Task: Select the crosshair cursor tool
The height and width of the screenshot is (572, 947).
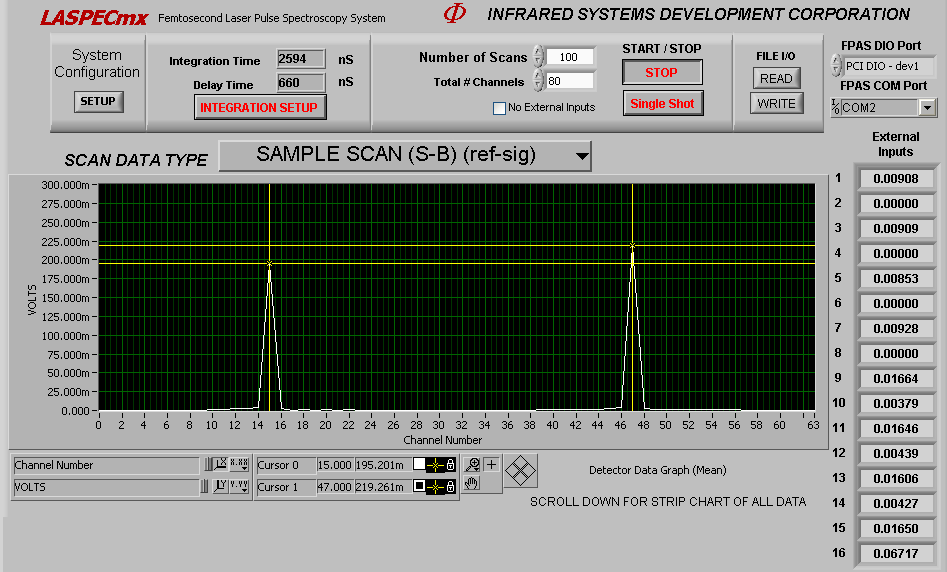Action: tap(491, 465)
